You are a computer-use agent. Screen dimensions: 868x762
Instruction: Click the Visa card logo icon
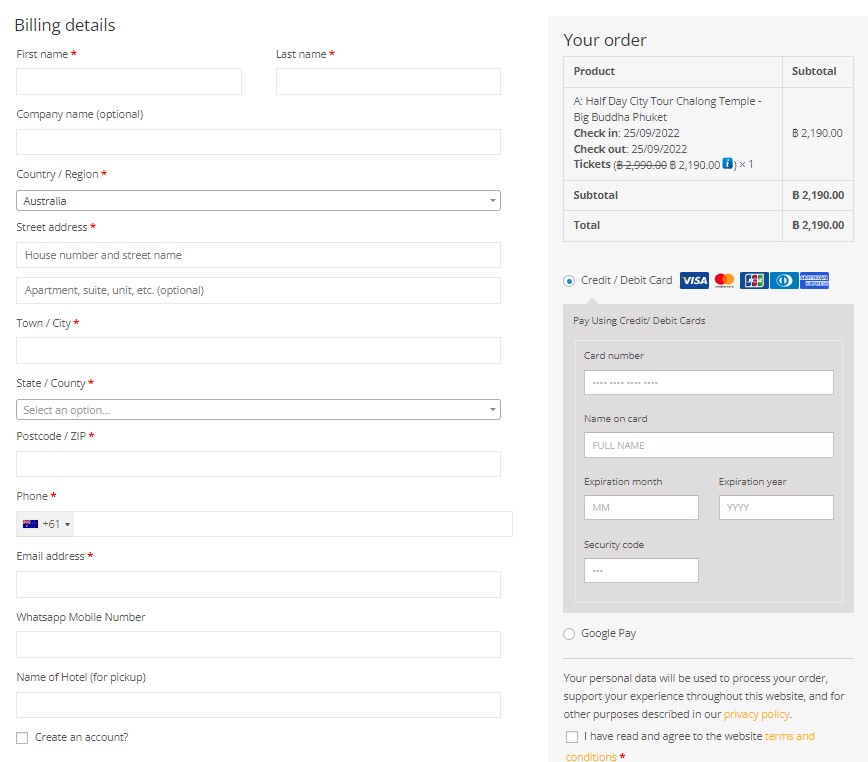tap(694, 281)
